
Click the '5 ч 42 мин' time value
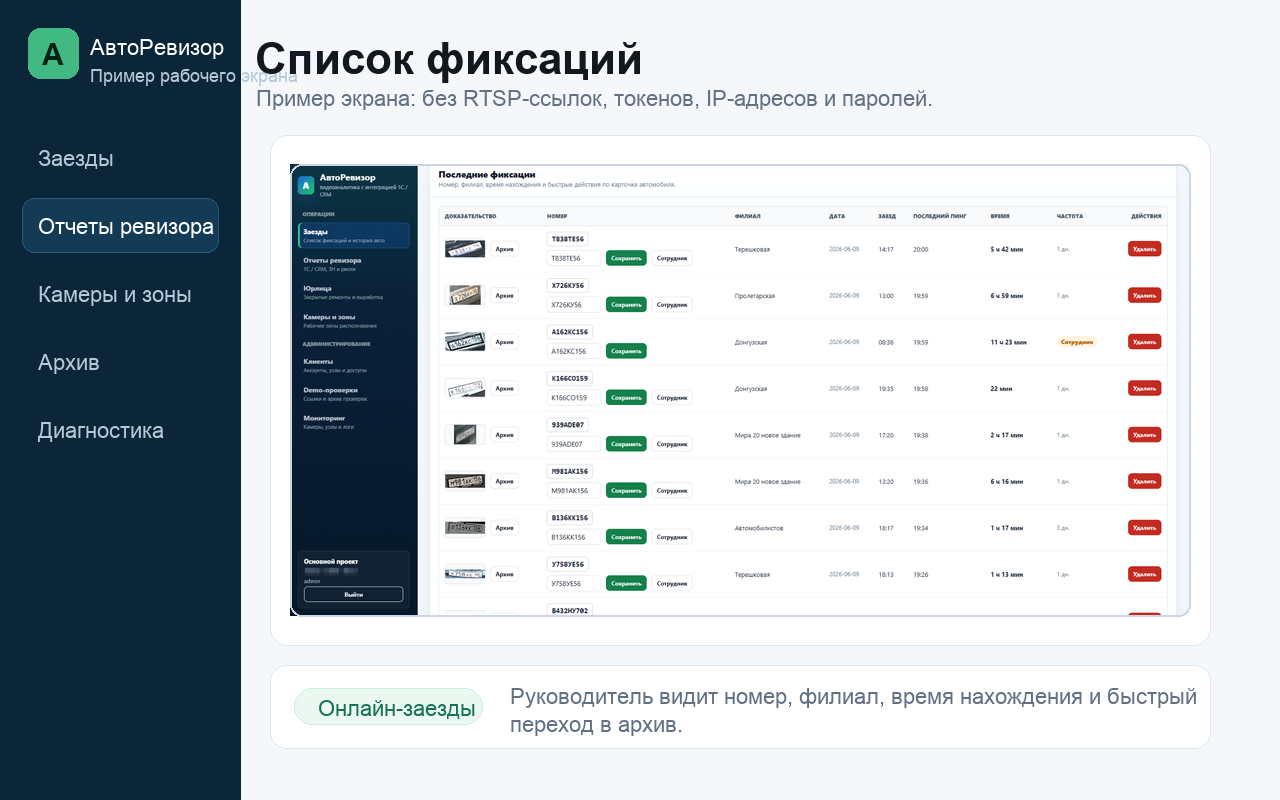point(1007,249)
